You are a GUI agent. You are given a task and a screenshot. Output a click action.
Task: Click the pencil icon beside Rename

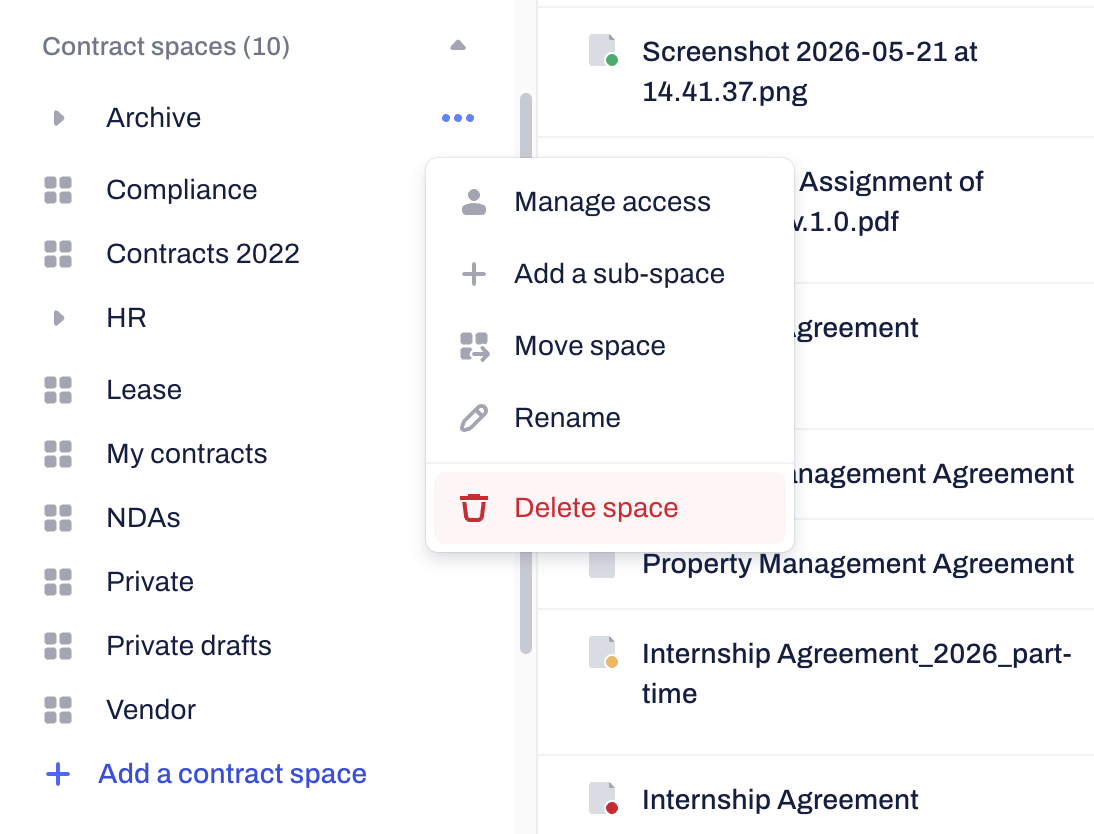(x=474, y=418)
